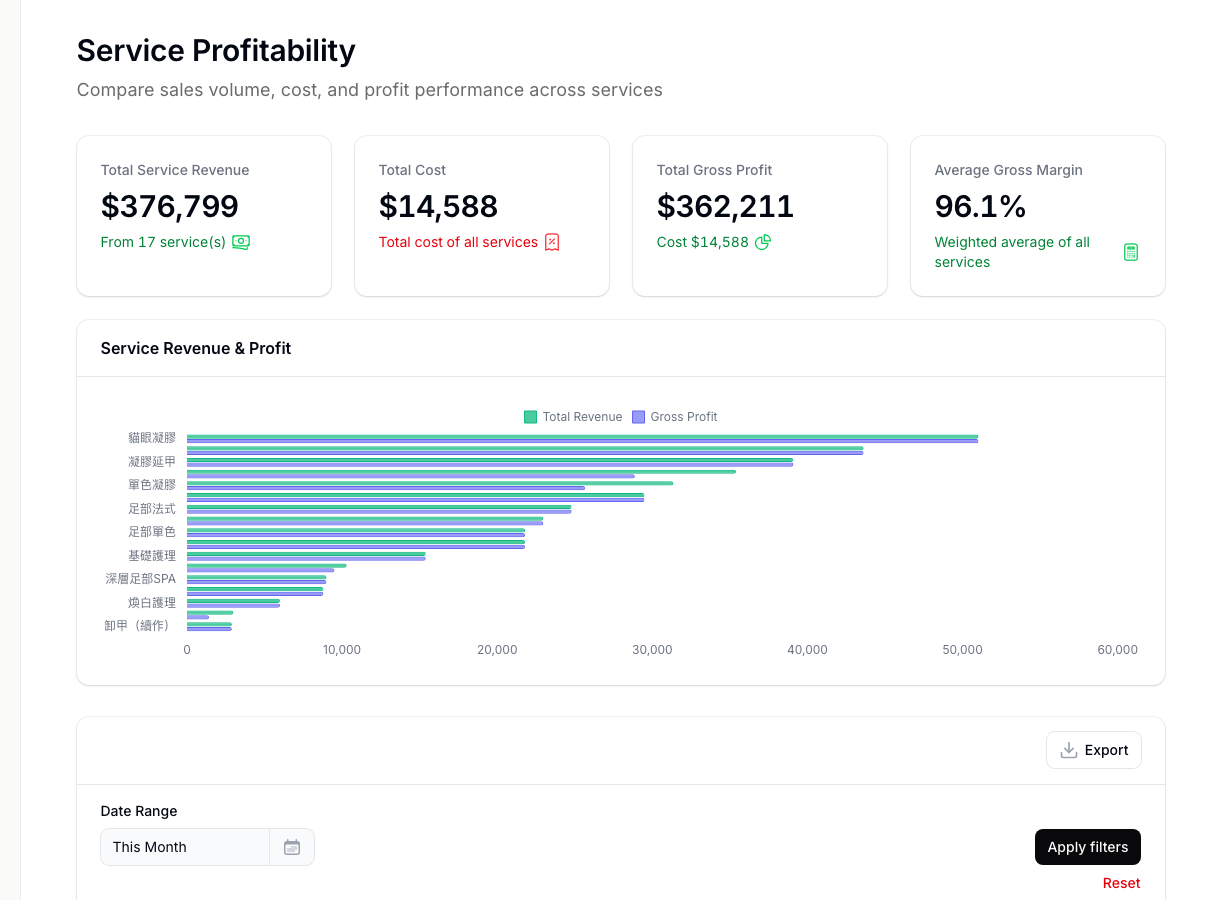Click the Apply filters button
The height and width of the screenshot is (900, 1220).
point(1087,846)
